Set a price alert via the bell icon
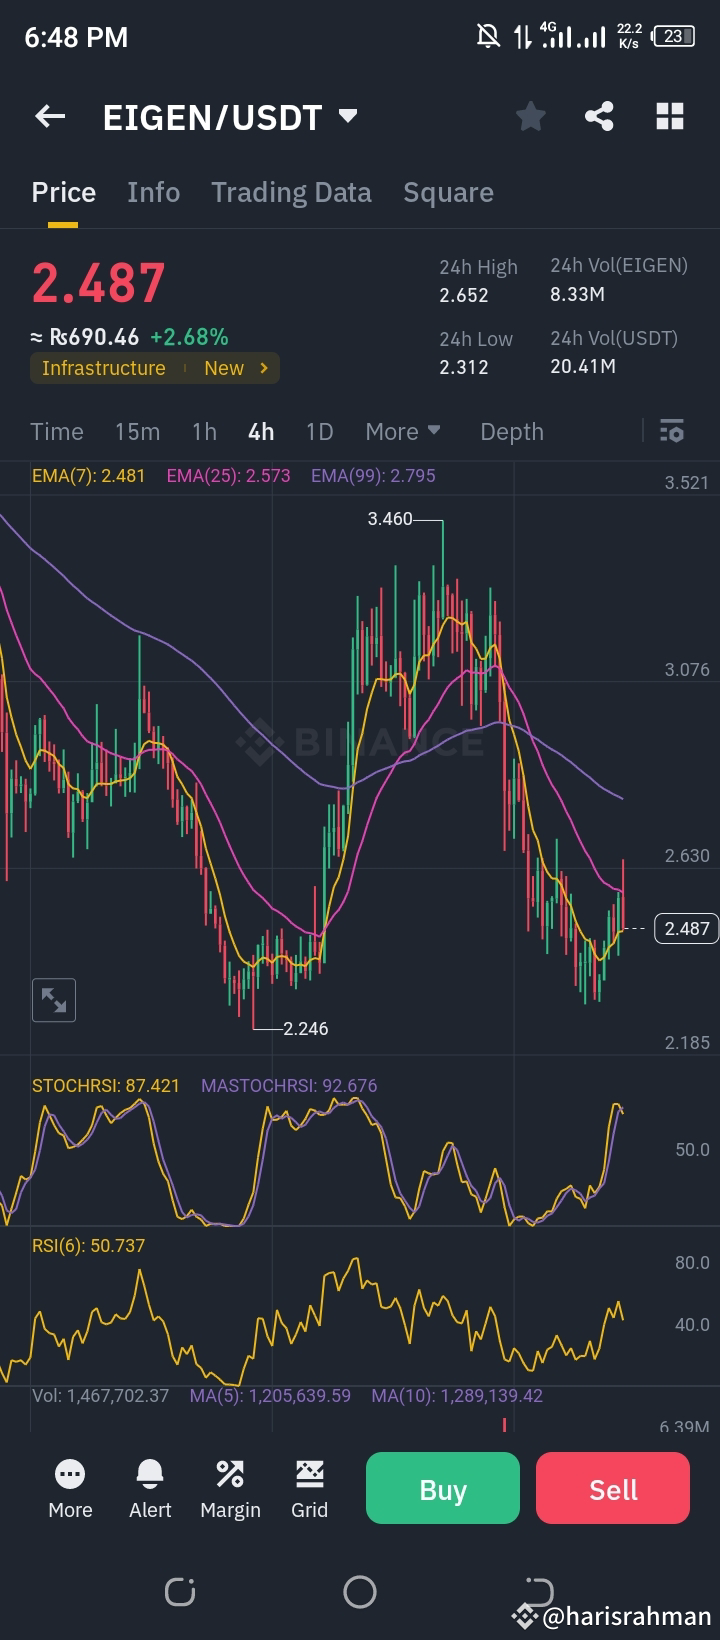This screenshot has height=1640, width=720. click(149, 1488)
